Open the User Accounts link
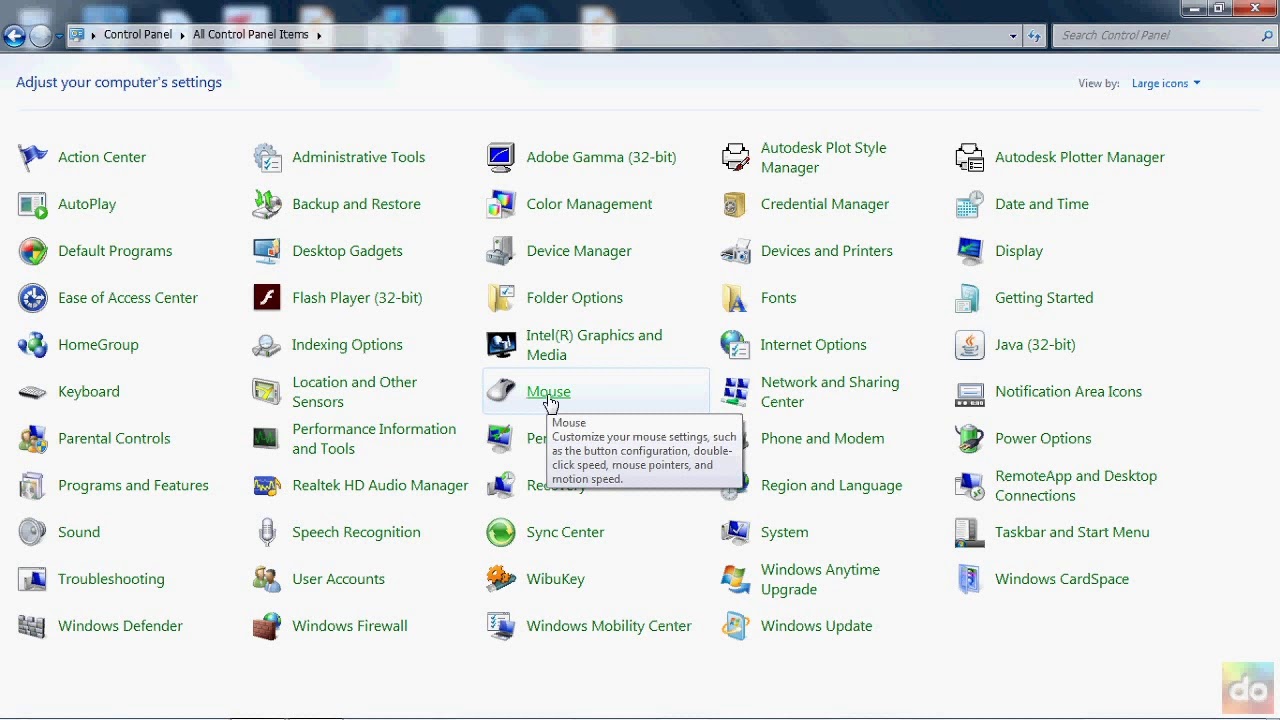 (x=338, y=579)
